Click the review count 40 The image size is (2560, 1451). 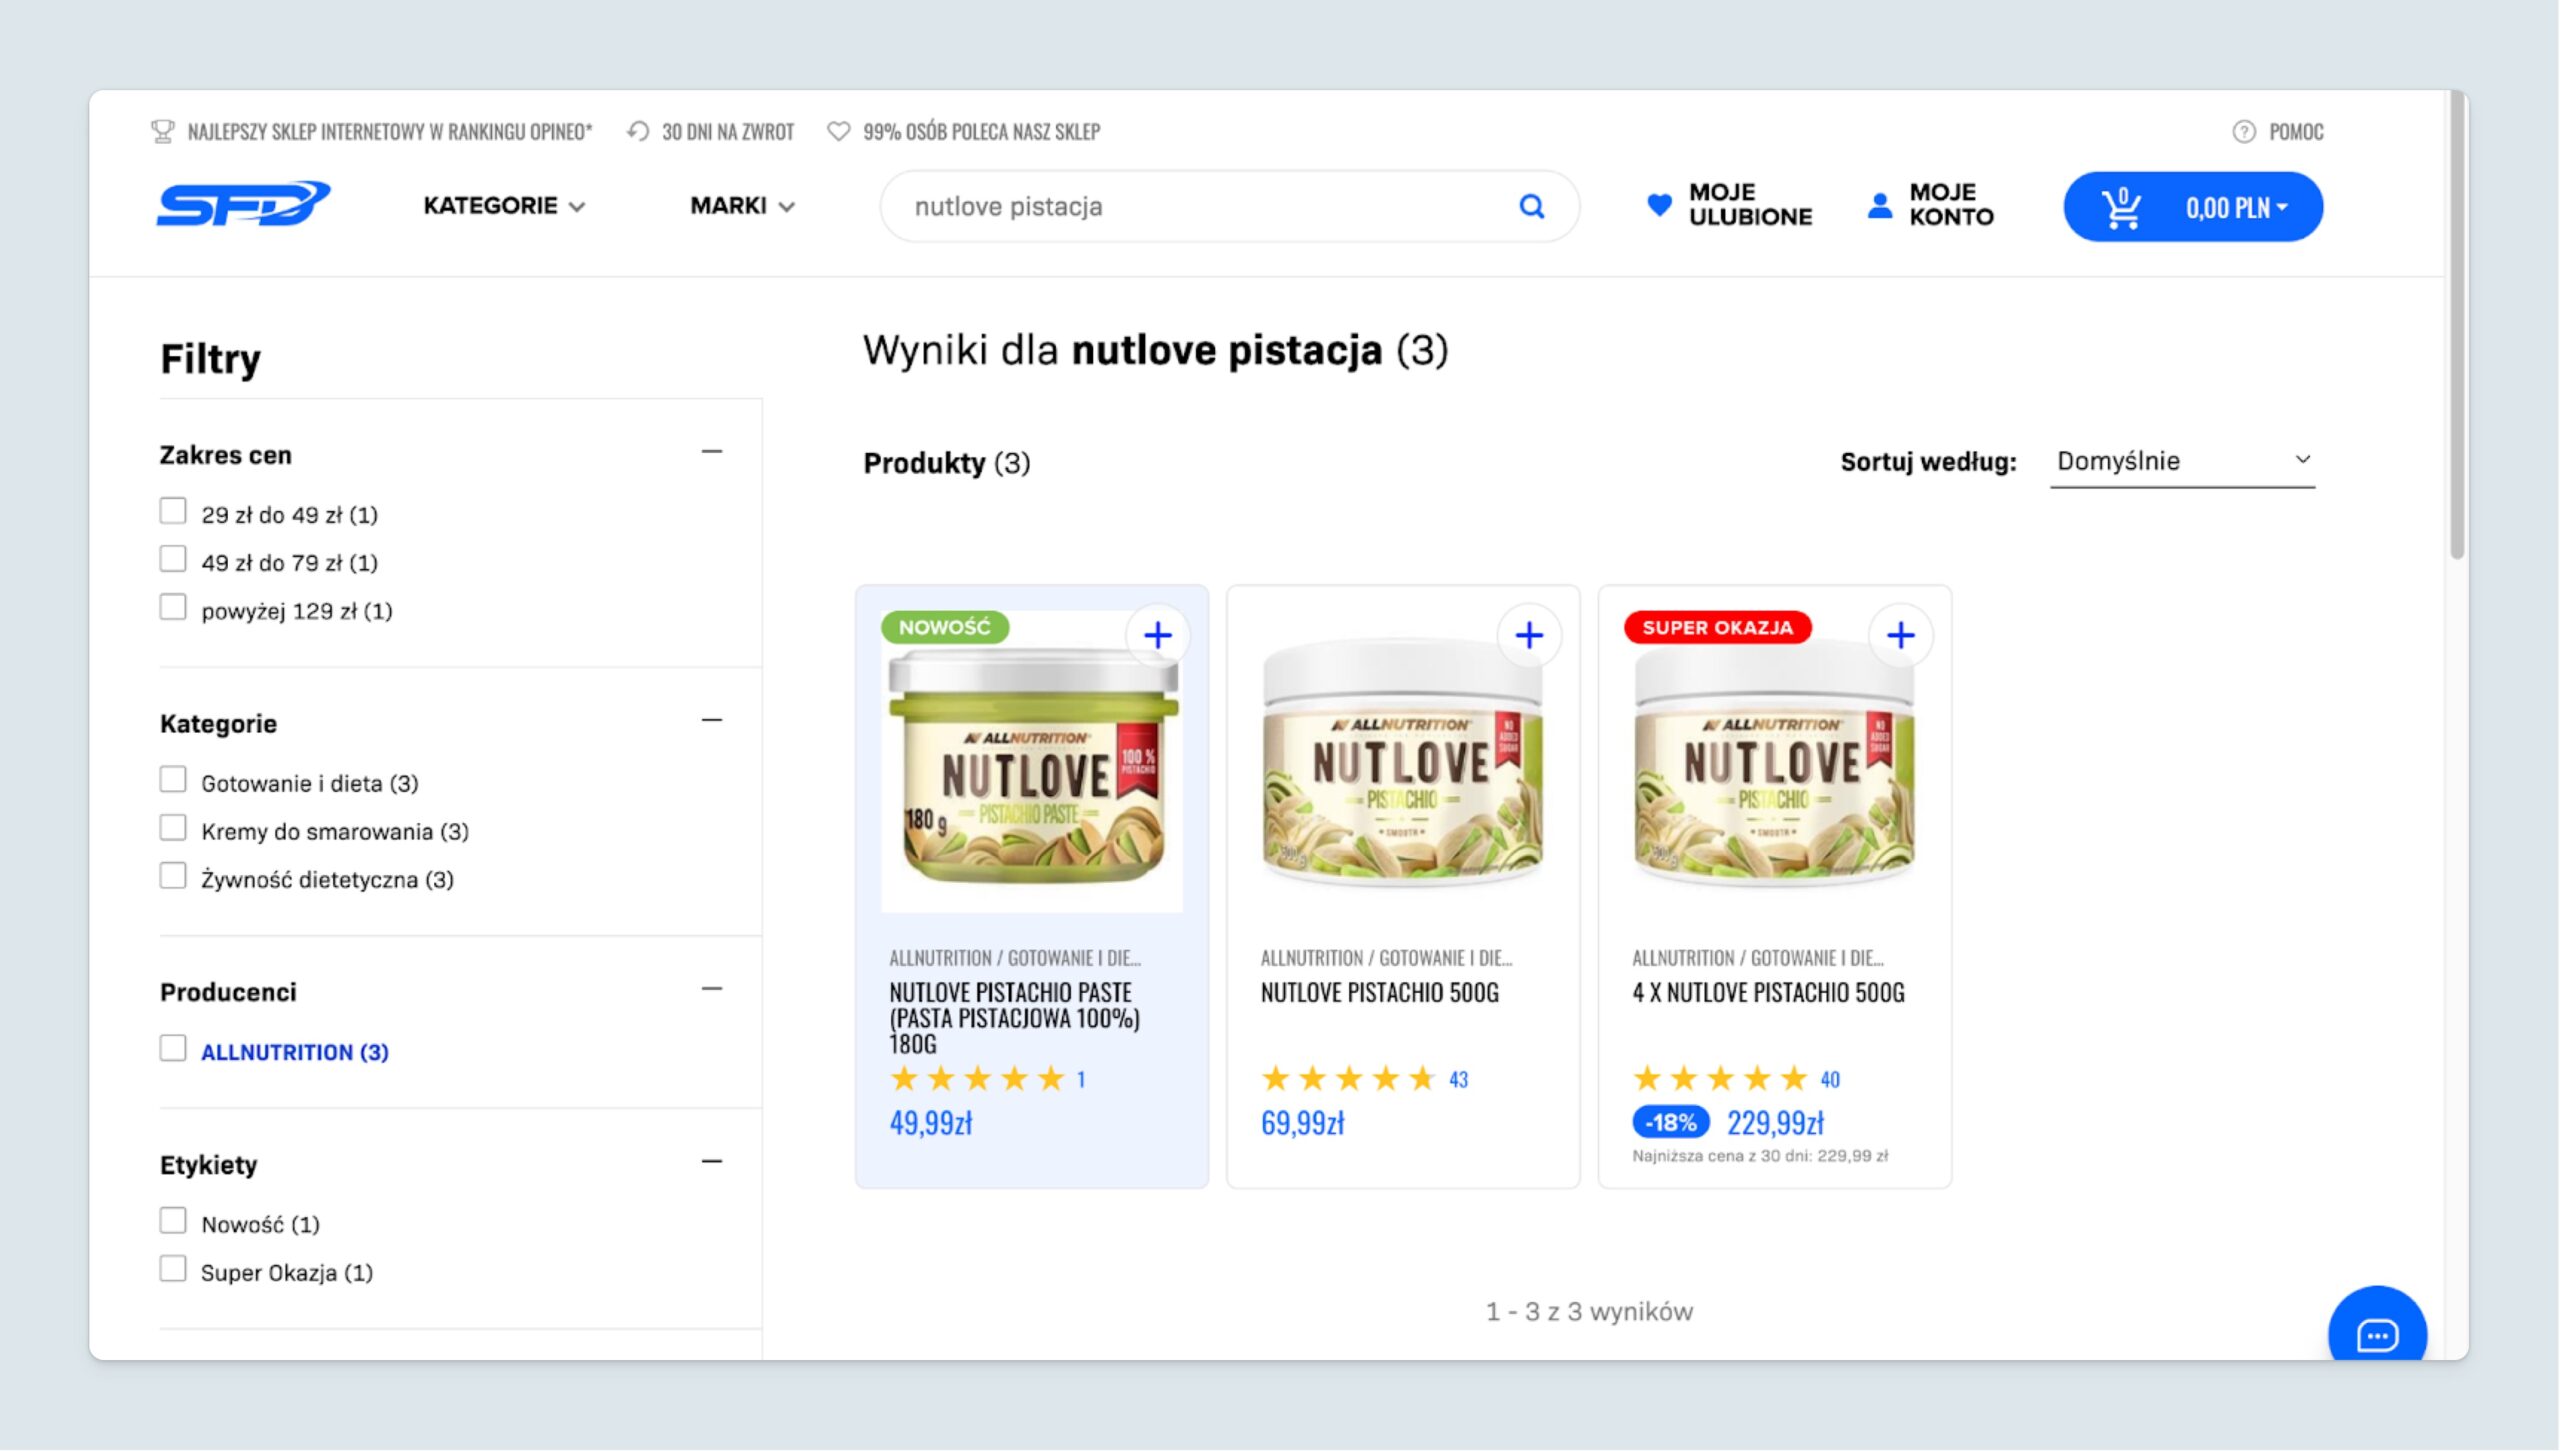[1830, 1080]
